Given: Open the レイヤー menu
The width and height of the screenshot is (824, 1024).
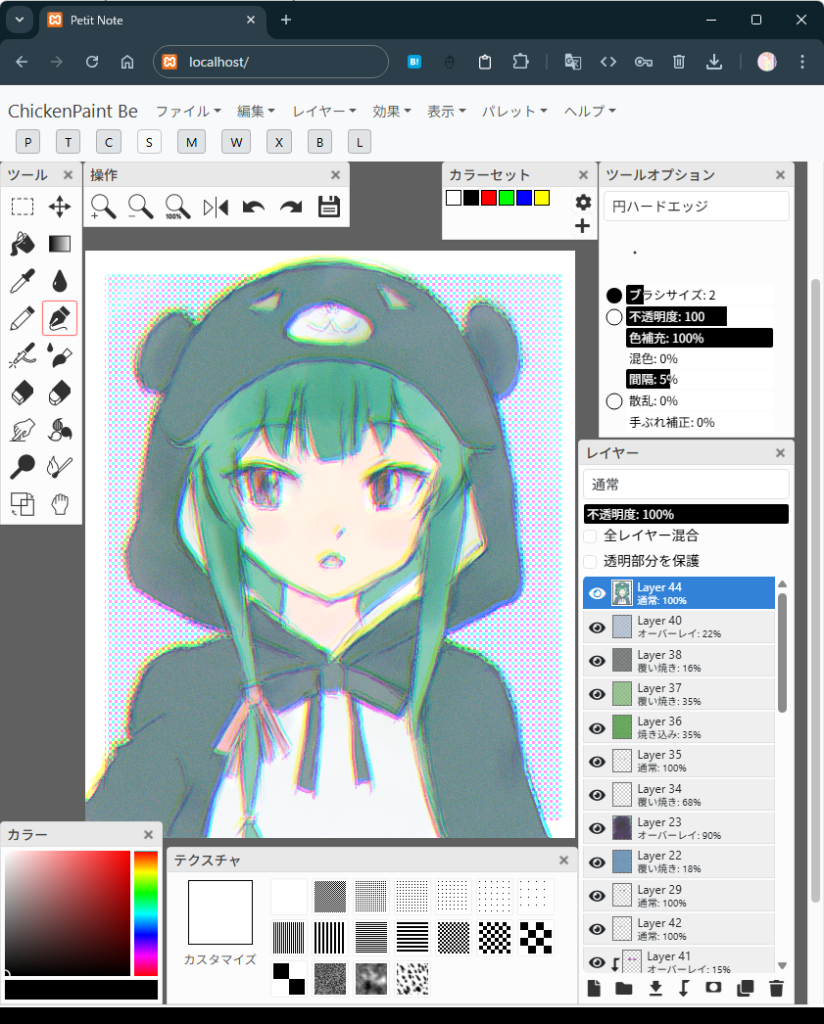Looking at the screenshot, I should 324,111.
